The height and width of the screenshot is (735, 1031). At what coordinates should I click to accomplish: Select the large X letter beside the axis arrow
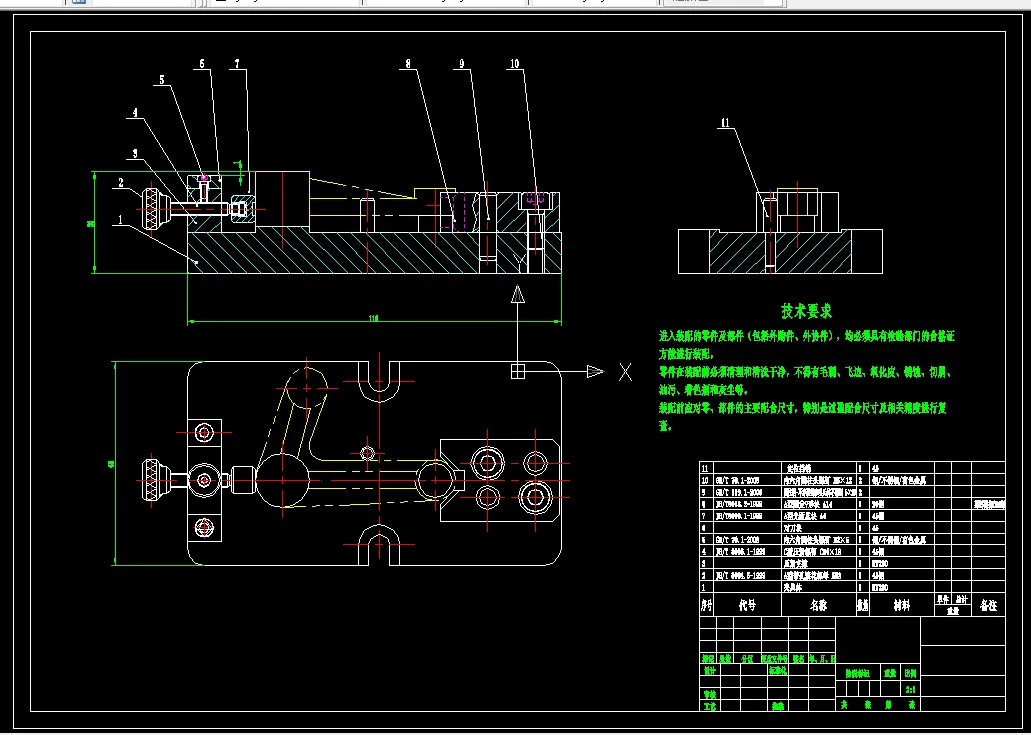(x=625, y=372)
